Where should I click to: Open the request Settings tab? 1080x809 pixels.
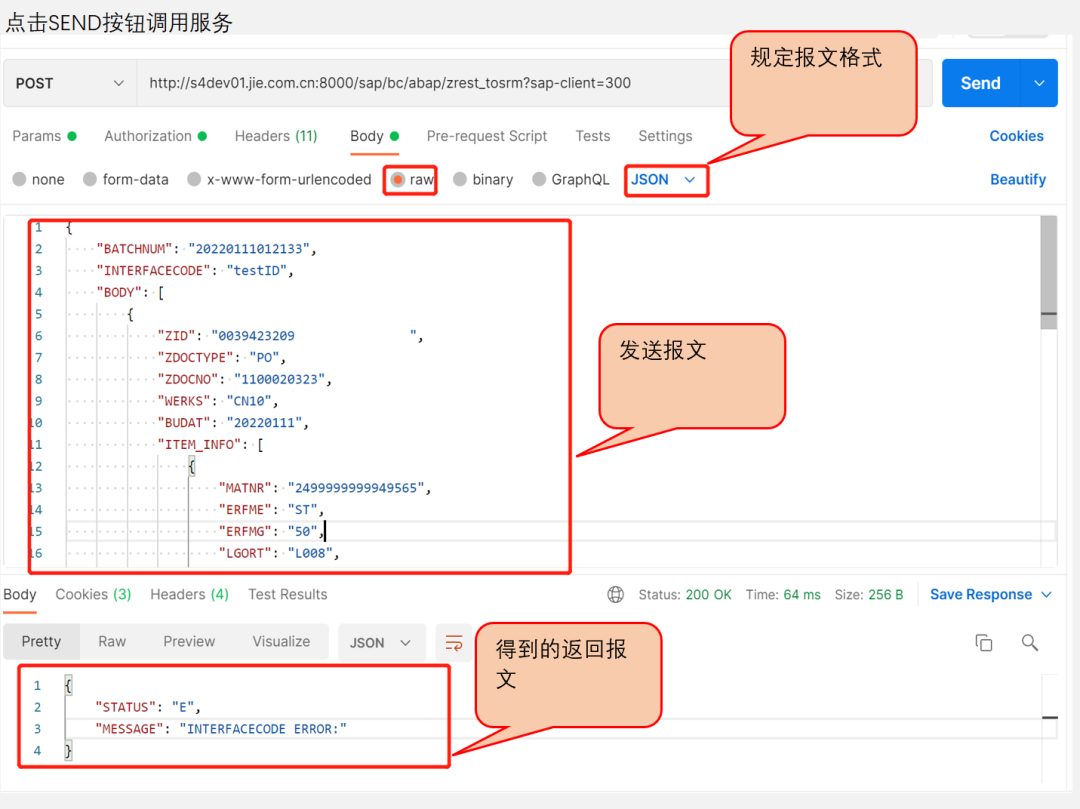665,136
